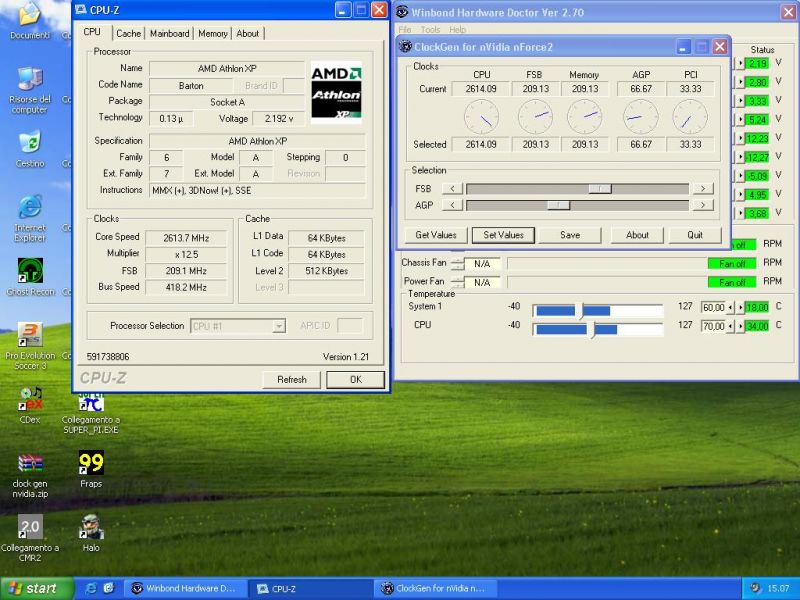The width and height of the screenshot is (800, 600).
Task: Click Selected FSB 209.13 value field
Action: tap(535, 144)
